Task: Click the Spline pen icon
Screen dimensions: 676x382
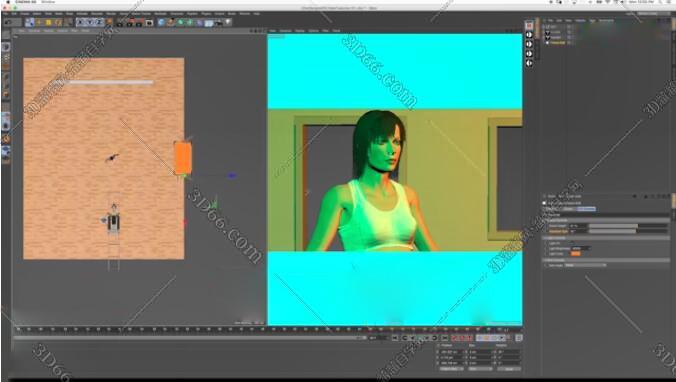Action: coord(171,22)
